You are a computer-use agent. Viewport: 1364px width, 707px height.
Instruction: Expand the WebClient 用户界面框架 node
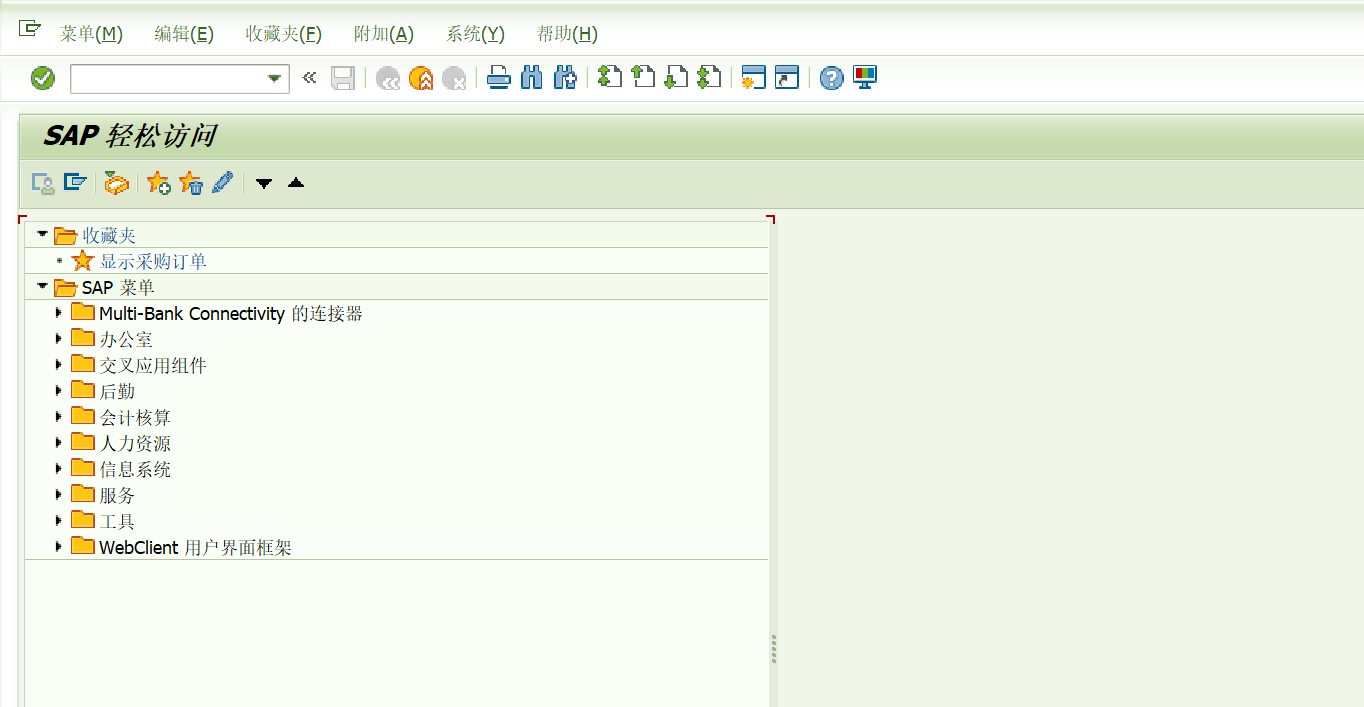60,547
